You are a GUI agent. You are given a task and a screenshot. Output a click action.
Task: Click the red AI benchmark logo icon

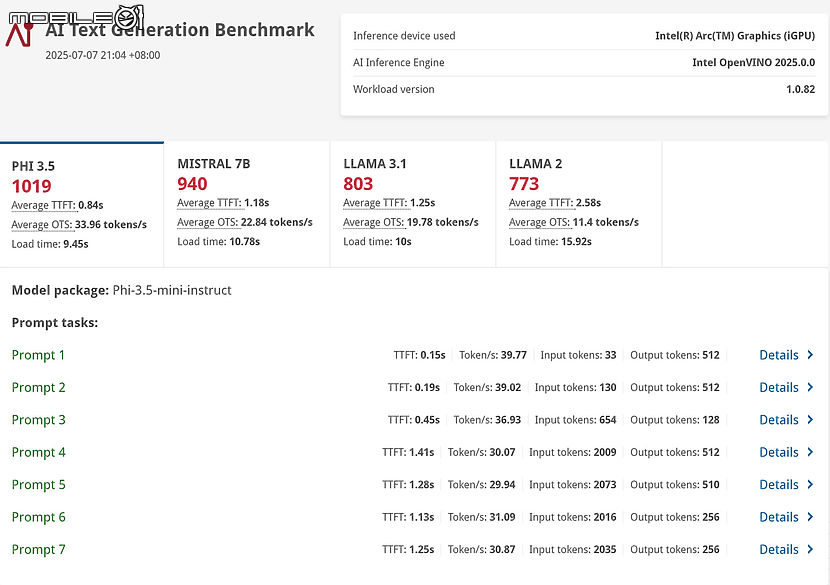coord(20,34)
